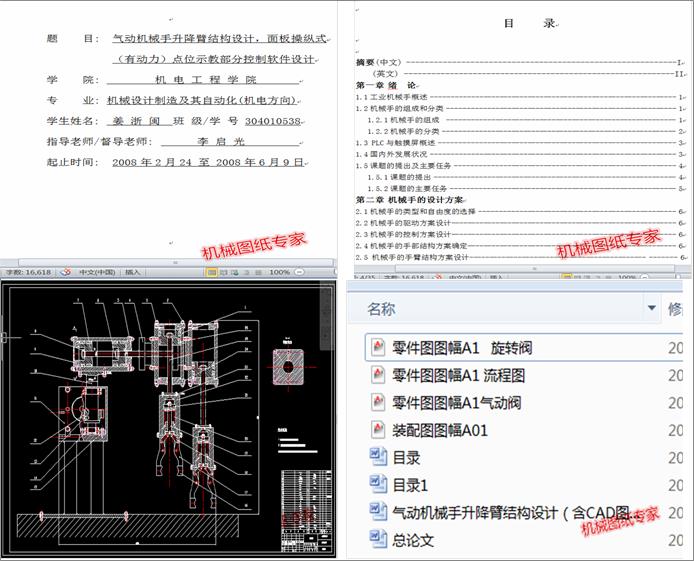Click the PDF icon of 零件图图幅A1 旋转阀
This screenshot has width=694, height=561.
pyautogui.click(x=378, y=347)
